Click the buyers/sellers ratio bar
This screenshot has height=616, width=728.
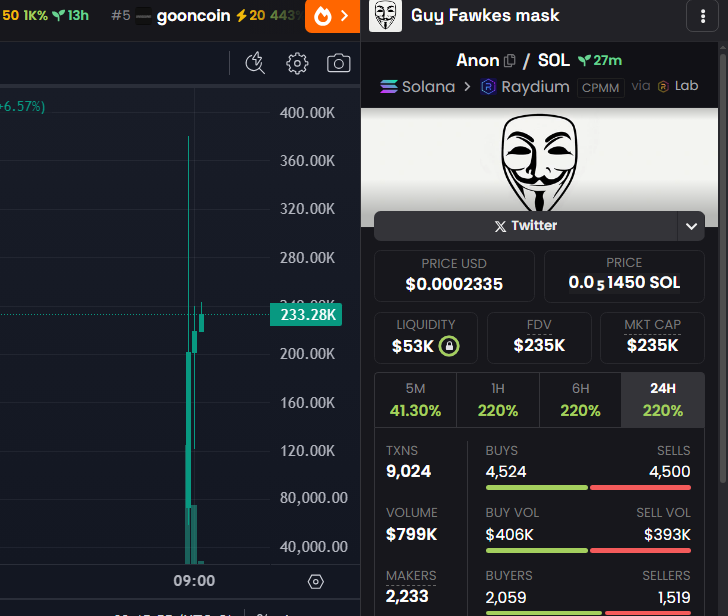[588, 613]
